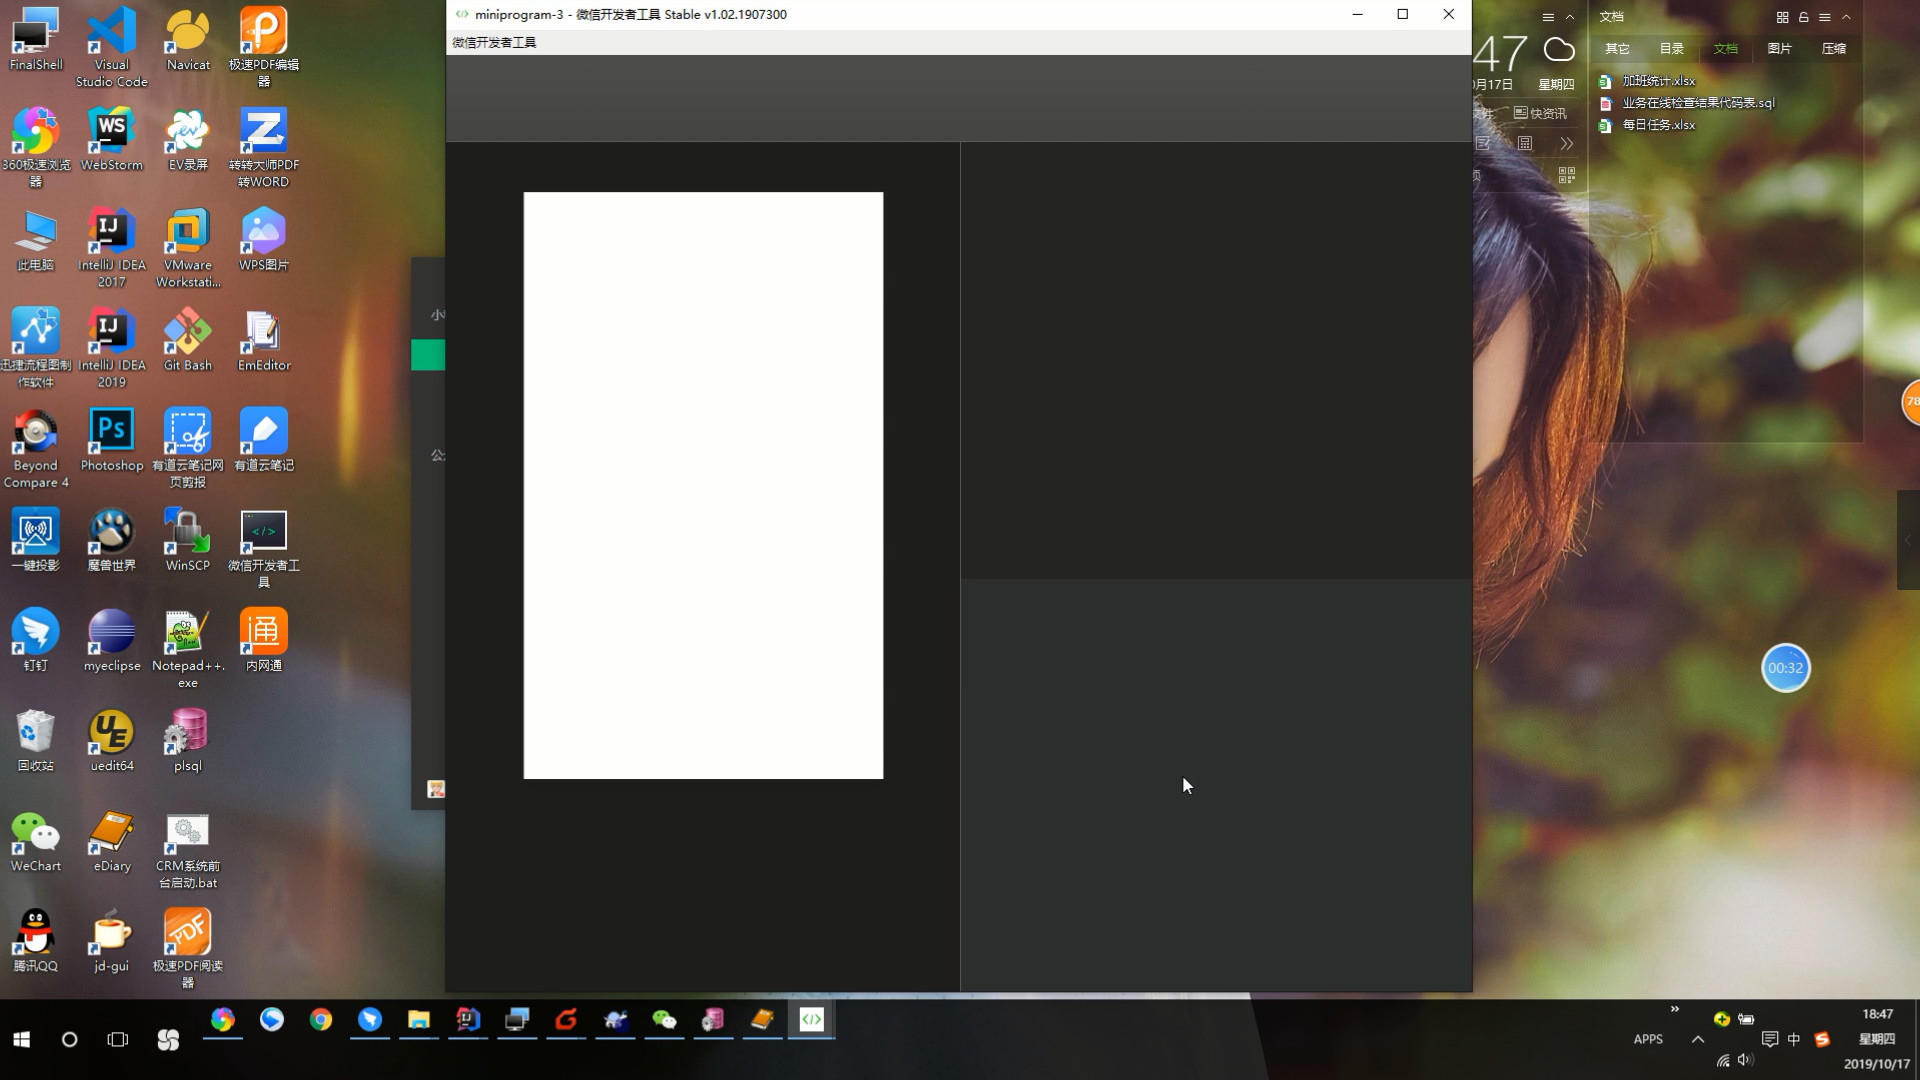Toggle the lock icon in the 文档 panel

click(x=1803, y=17)
